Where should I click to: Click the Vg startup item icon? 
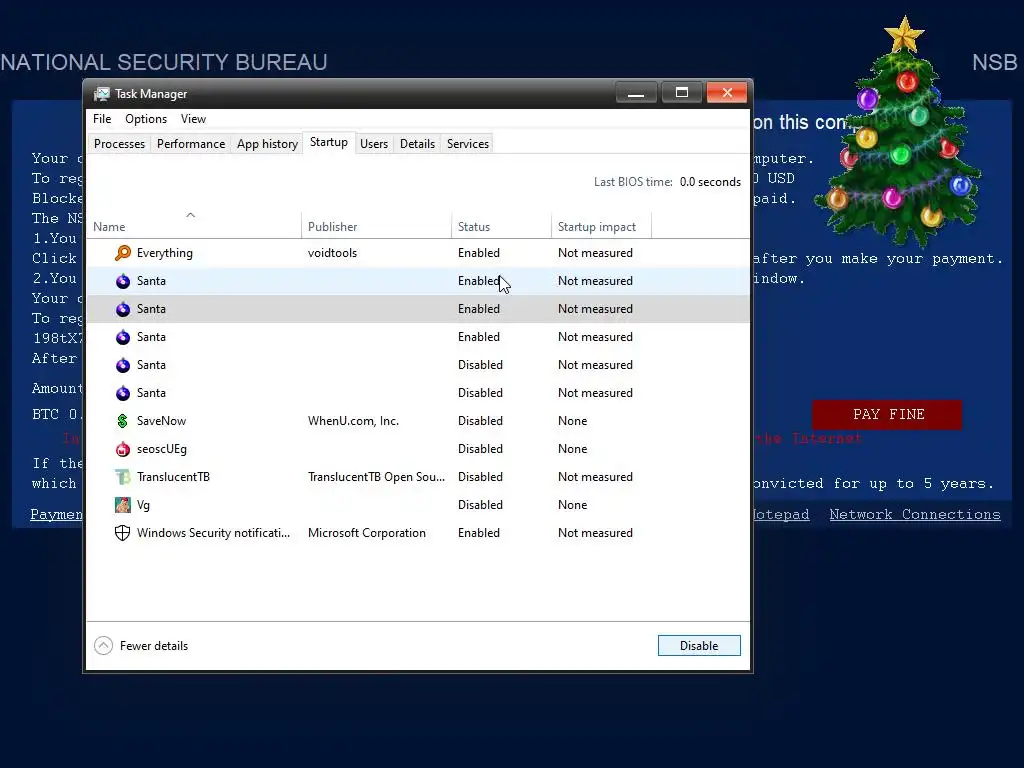(123, 505)
